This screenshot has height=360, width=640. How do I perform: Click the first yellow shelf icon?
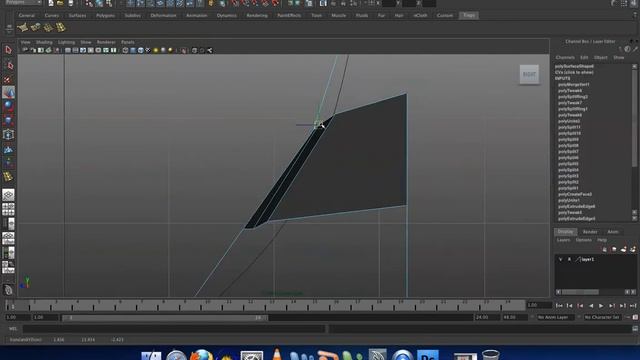(23, 27)
